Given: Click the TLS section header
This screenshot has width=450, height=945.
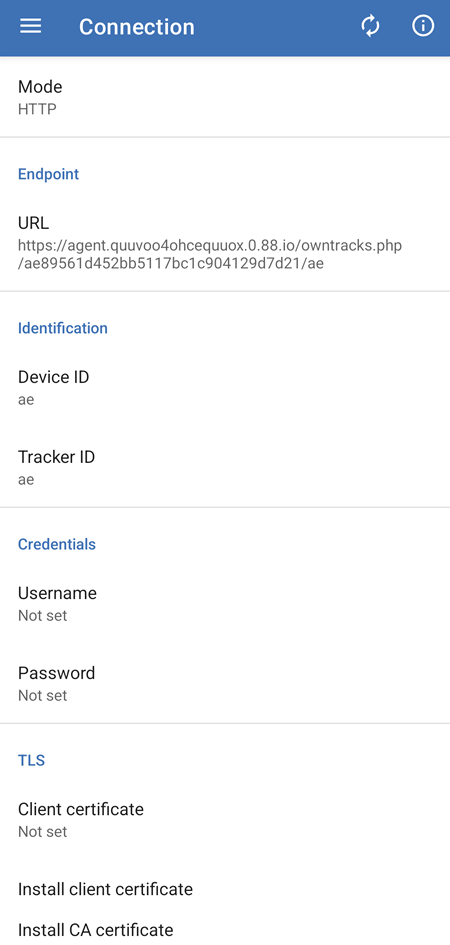Looking at the screenshot, I should click(31, 761).
